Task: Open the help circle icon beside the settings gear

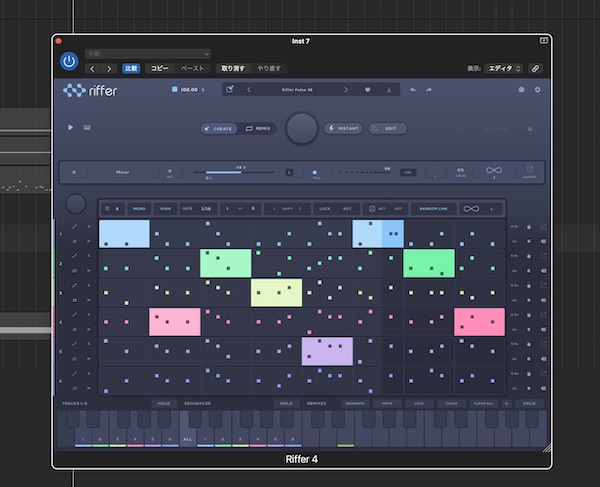Action: click(x=522, y=90)
